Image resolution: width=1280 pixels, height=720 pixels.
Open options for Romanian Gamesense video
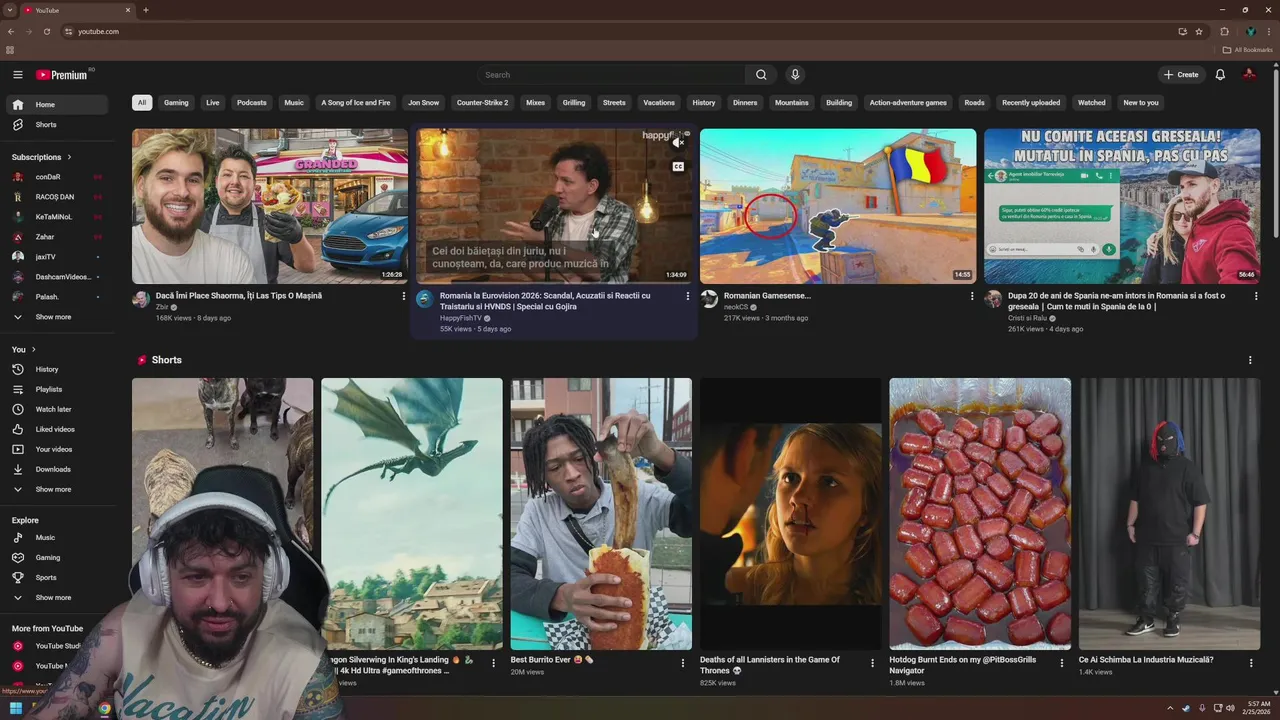pos(972,296)
